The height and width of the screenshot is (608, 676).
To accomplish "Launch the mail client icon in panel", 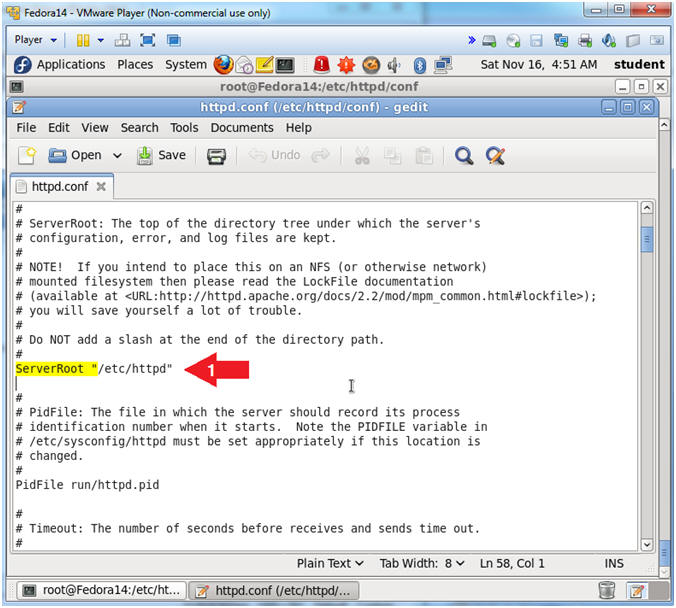I will pos(244,65).
